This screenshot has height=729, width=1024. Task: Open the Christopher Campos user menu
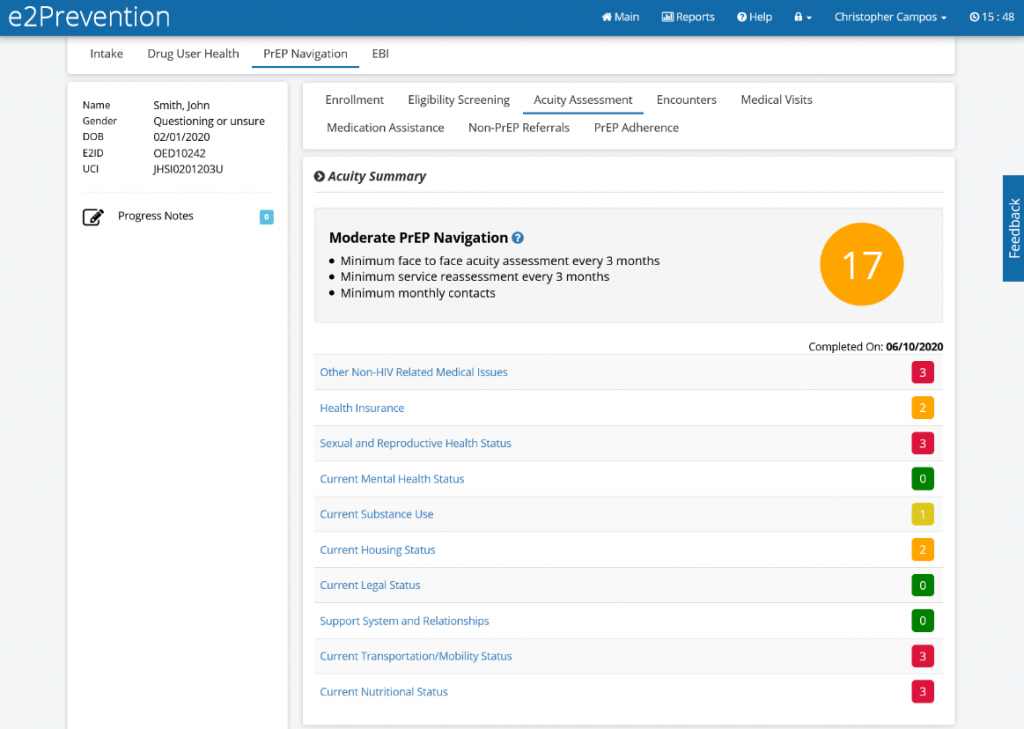click(890, 17)
